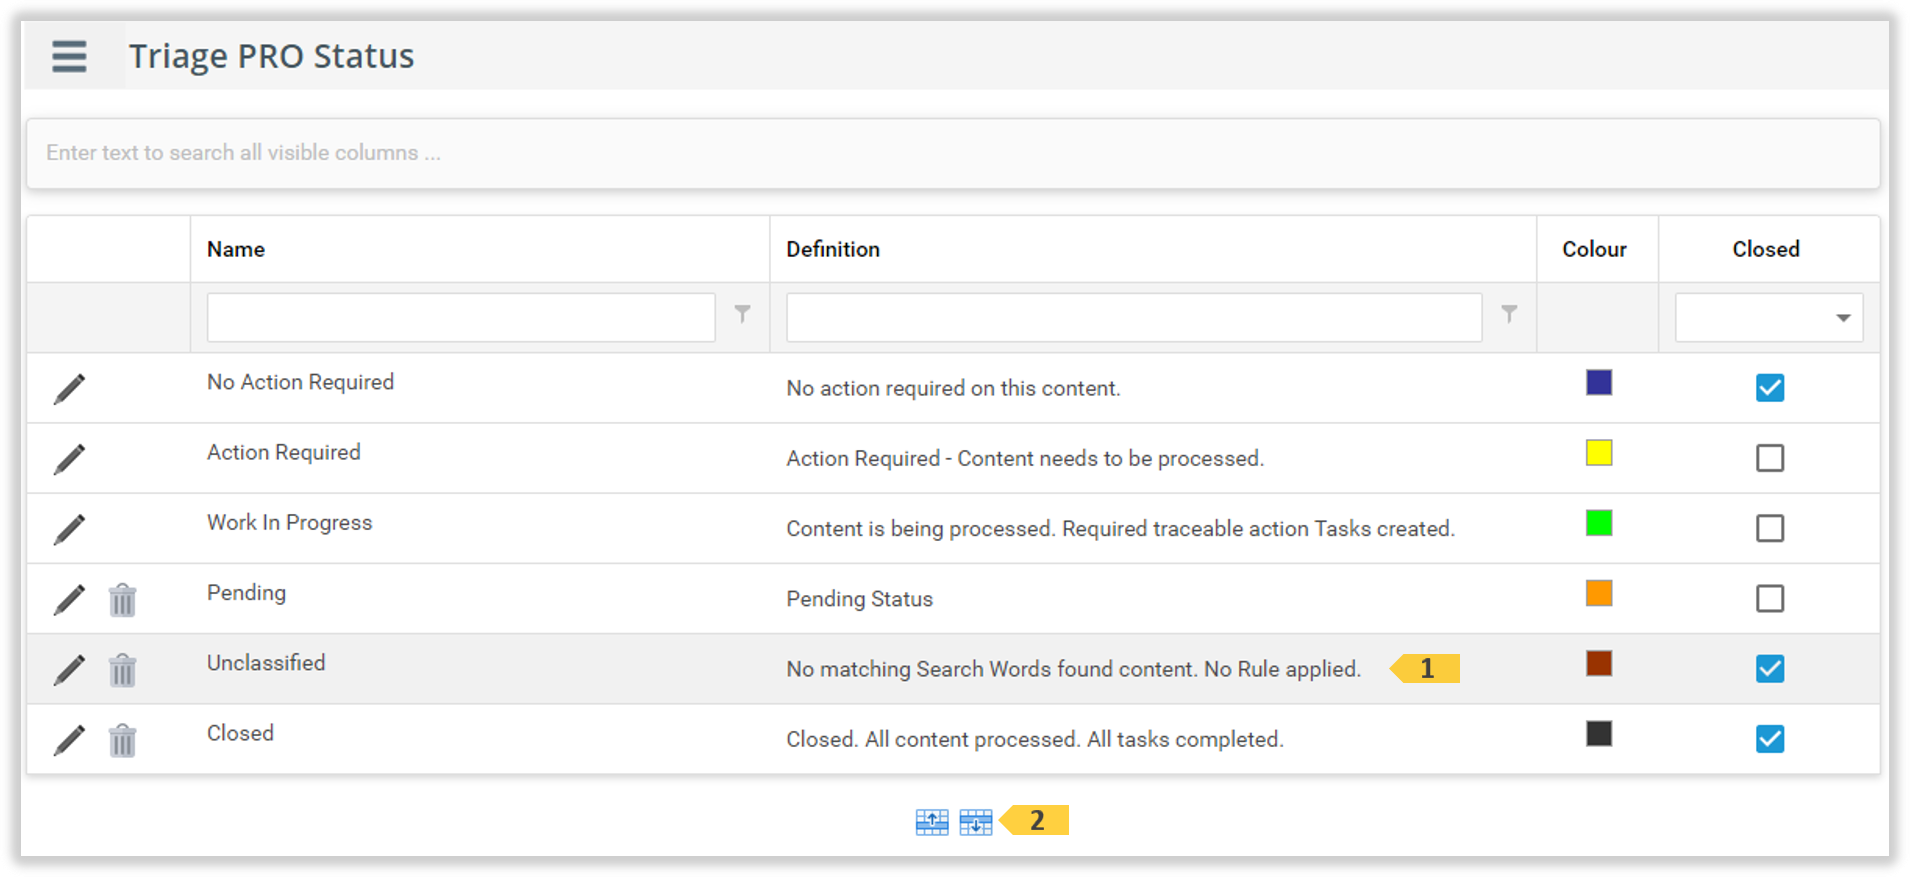
Task: Click the search all visible columns field
Action: click(x=952, y=153)
